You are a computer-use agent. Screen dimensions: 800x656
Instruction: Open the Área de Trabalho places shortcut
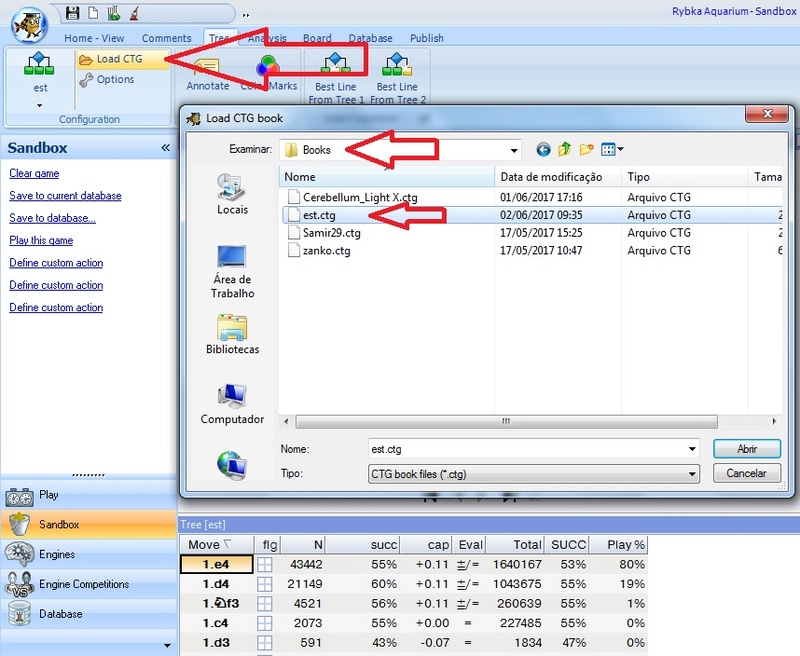point(232,271)
